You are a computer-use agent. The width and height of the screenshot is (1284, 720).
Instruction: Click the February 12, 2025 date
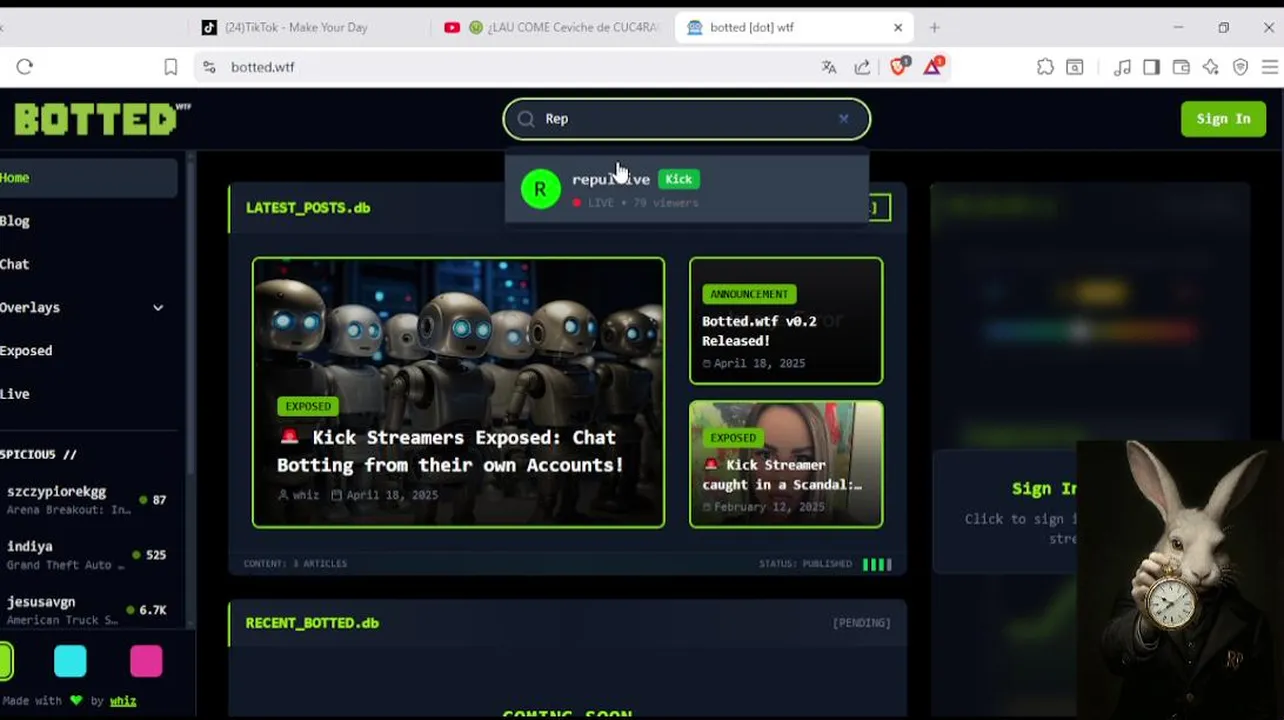(x=769, y=507)
